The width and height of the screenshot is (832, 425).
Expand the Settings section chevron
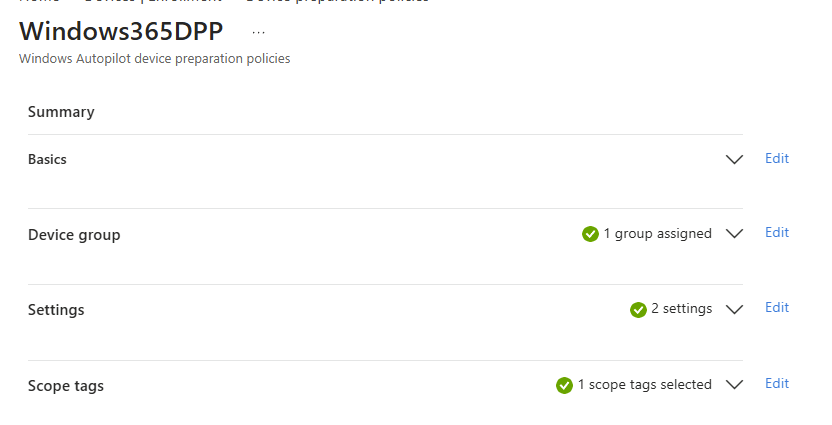coord(735,310)
